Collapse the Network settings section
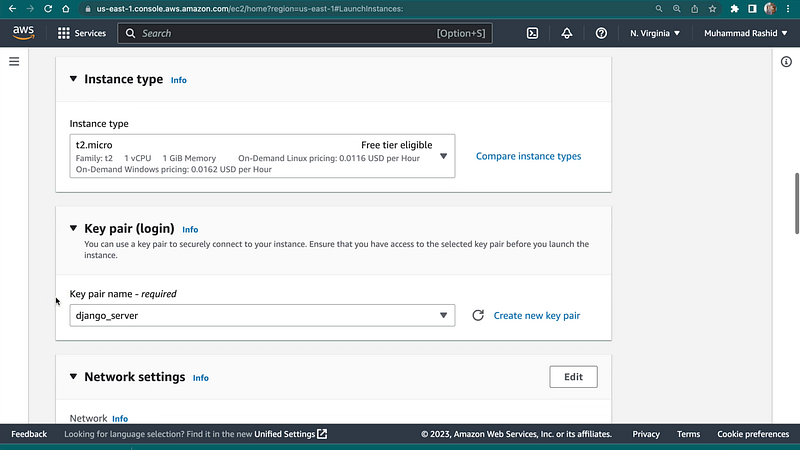 point(73,377)
